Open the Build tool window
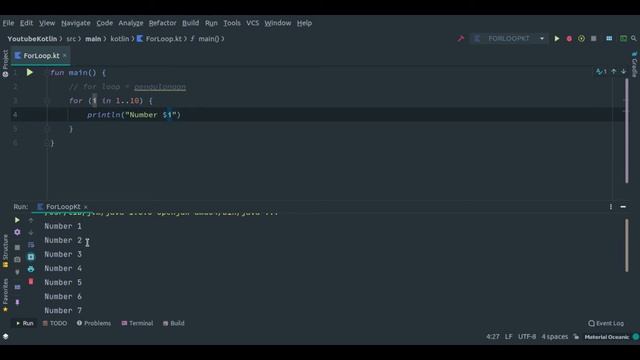 174,323
